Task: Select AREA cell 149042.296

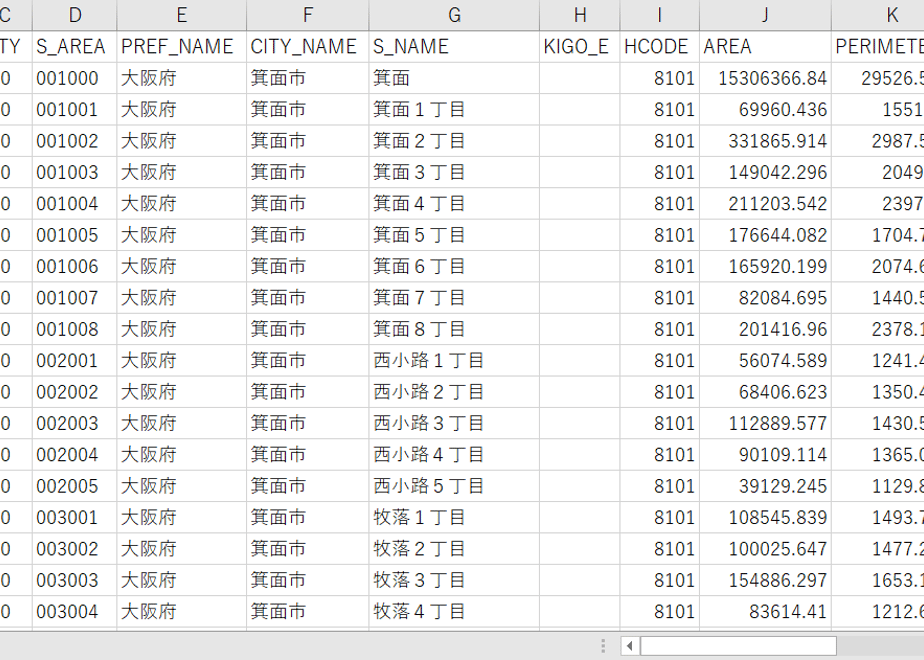Action: click(x=765, y=172)
